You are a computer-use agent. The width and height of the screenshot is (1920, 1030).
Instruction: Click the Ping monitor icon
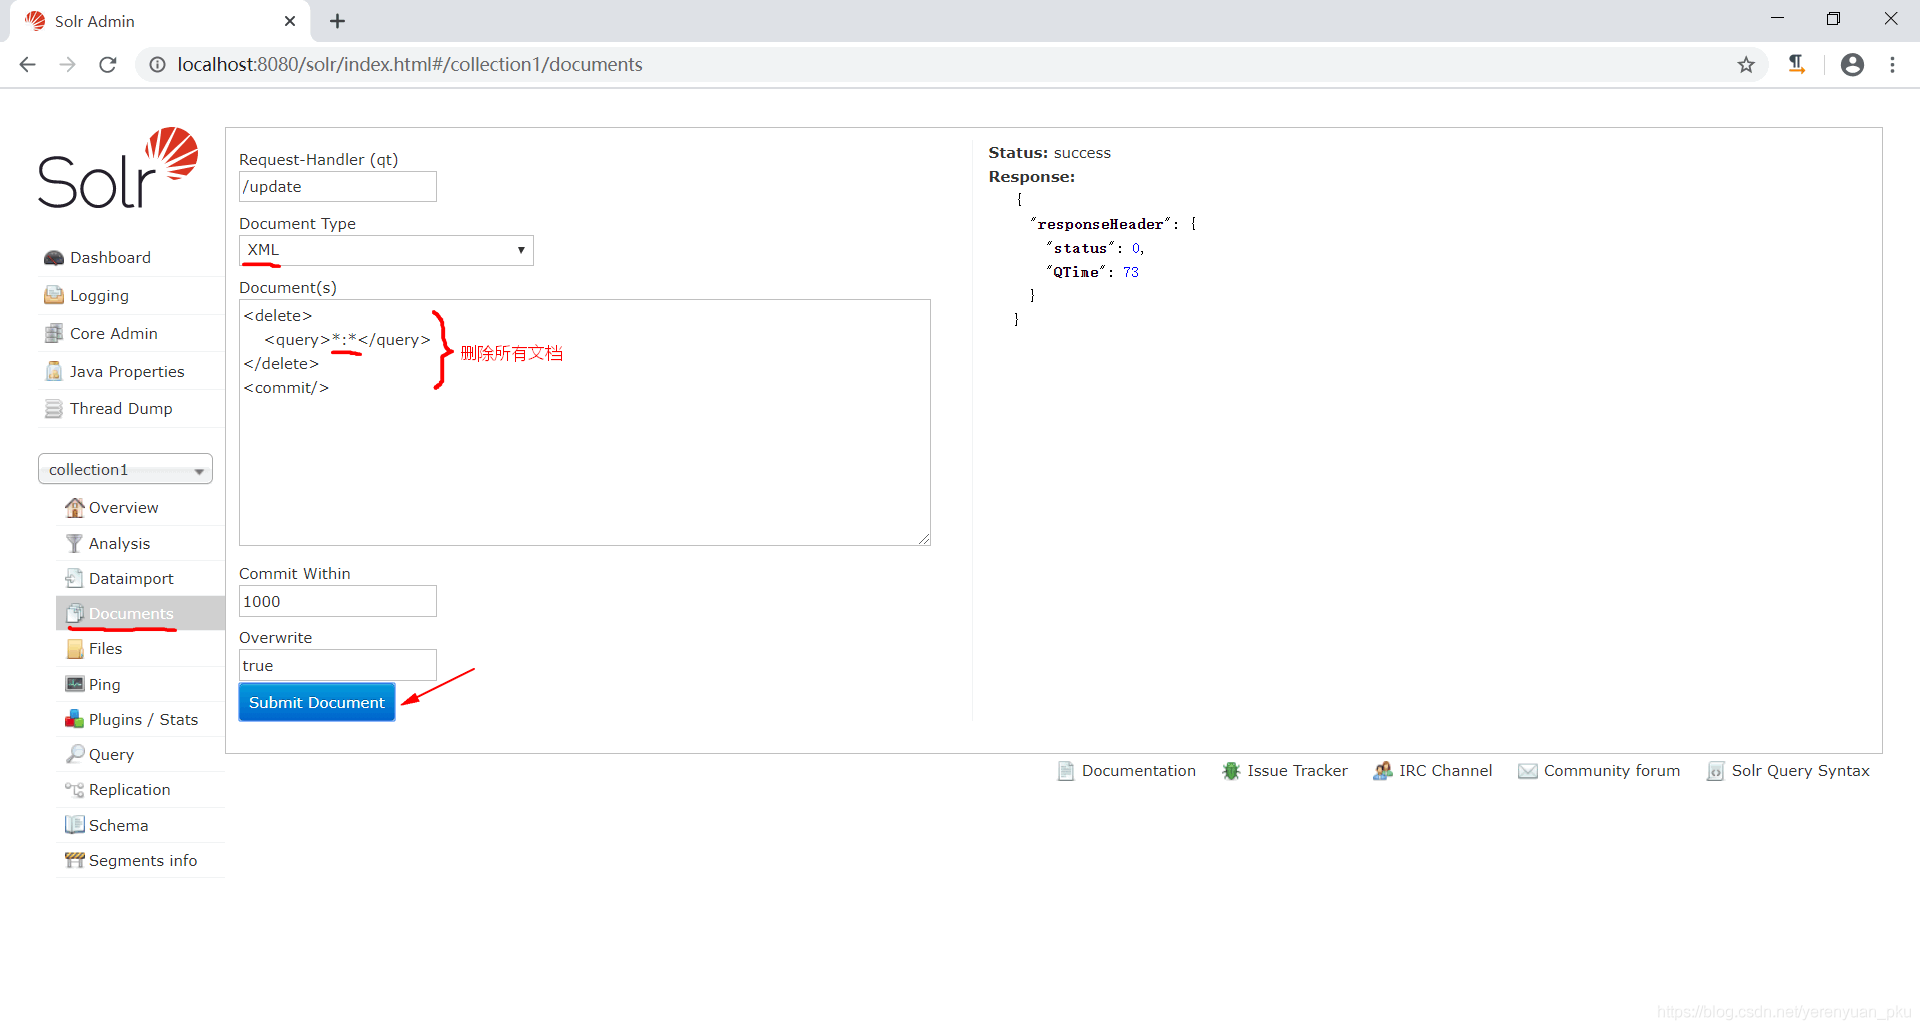pos(74,684)
